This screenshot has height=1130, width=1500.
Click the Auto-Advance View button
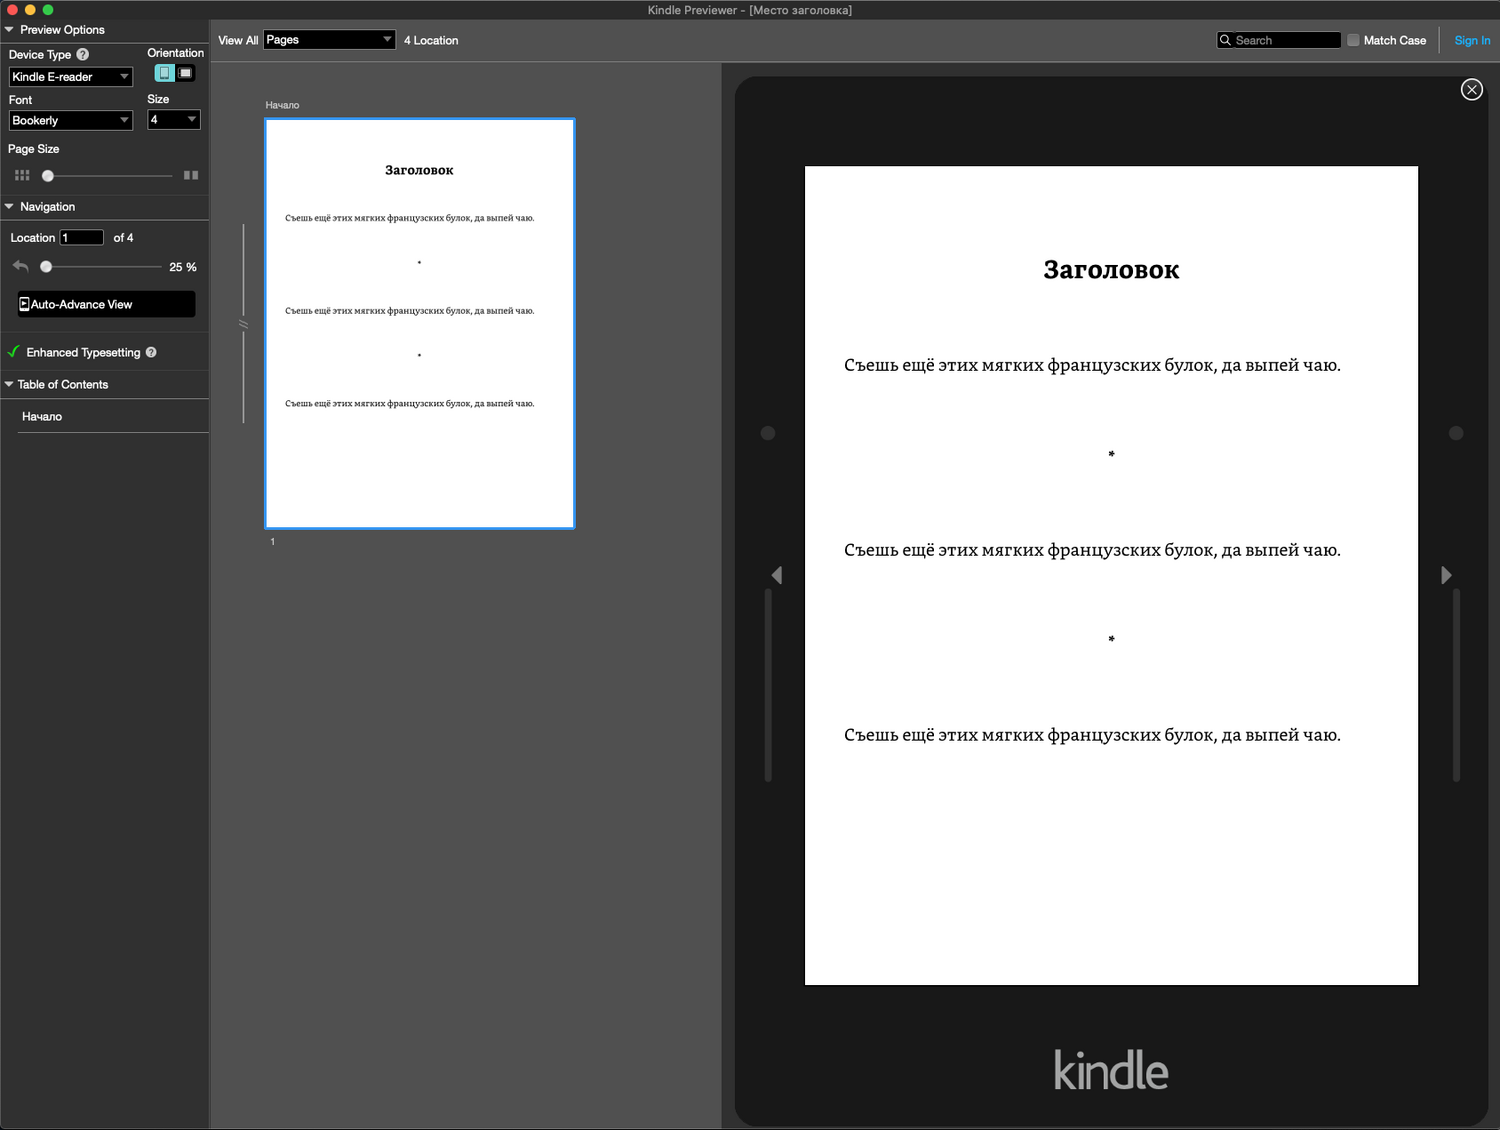coord(106,304)
